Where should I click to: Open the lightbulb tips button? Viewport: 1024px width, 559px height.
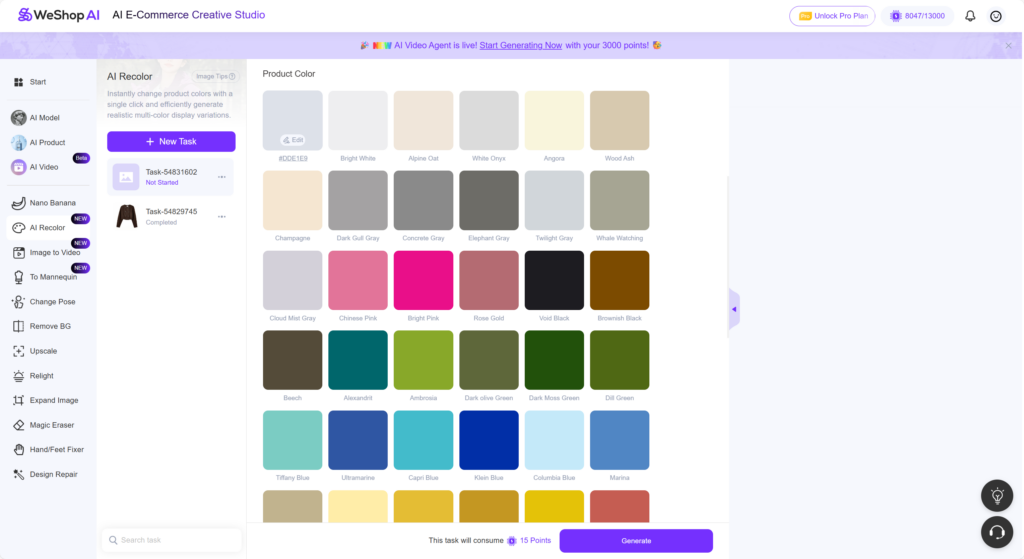click(997, 496)
